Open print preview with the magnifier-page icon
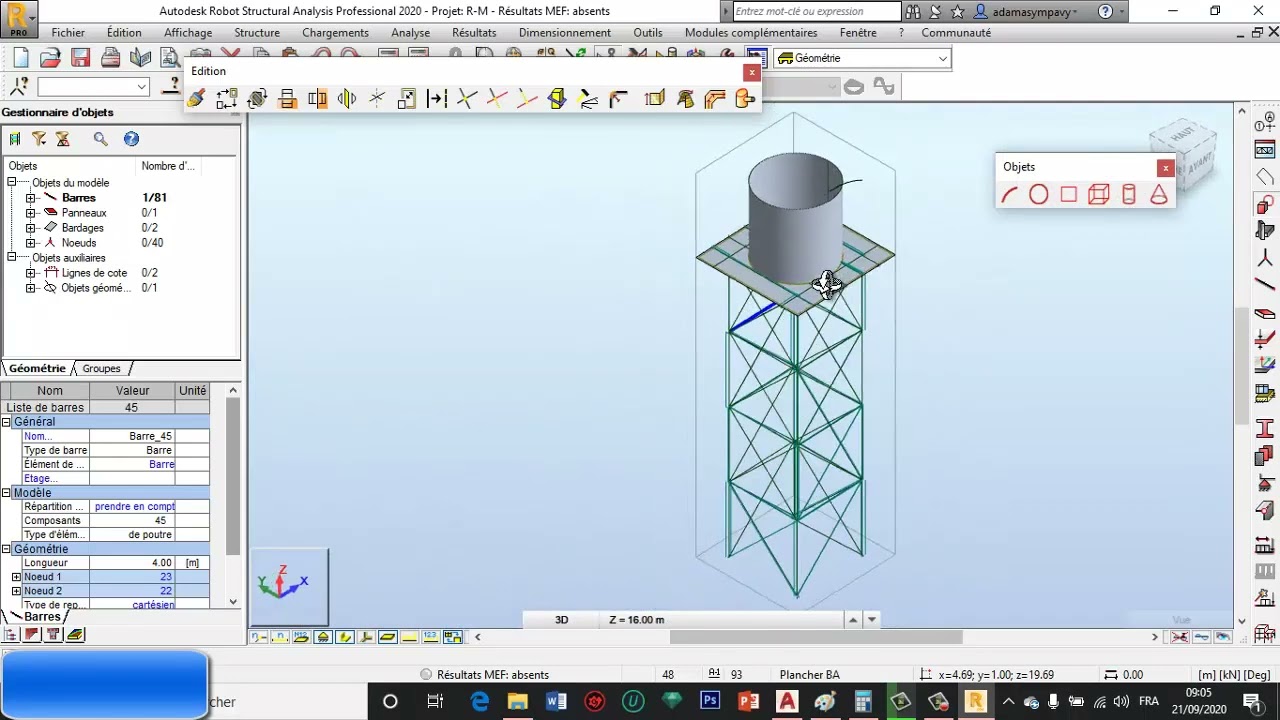Screen dimensions: 1280x720 (x=170, y=58)
